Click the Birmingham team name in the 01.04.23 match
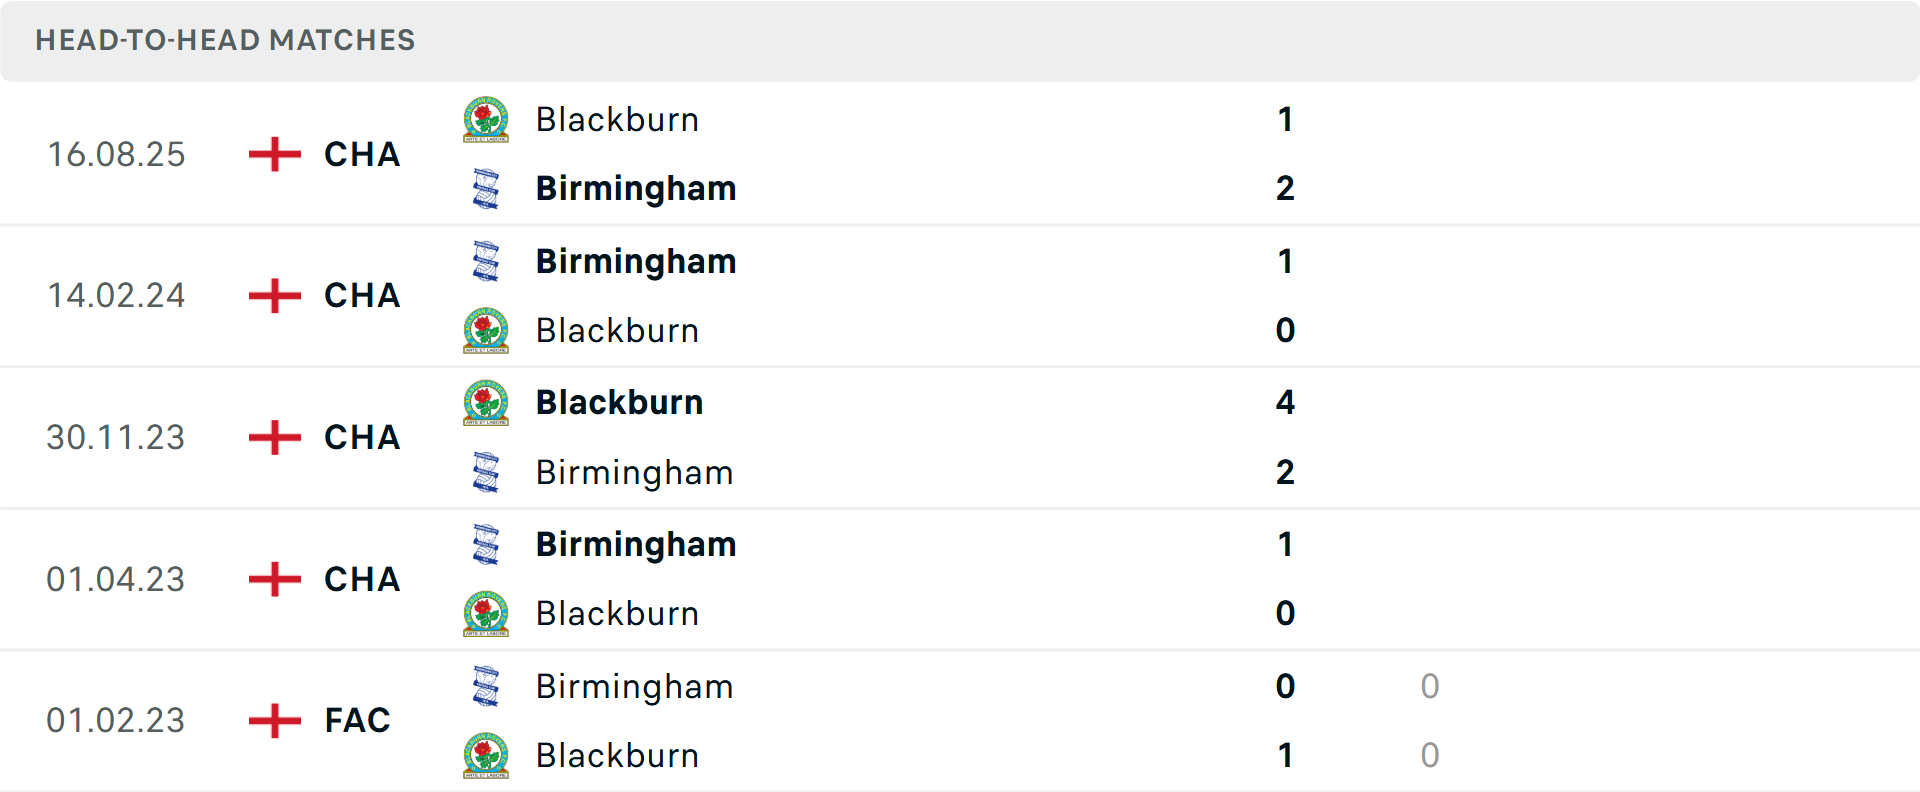Image resolution: width=1920 pixels, height=792 pixels. pos(635,545)
